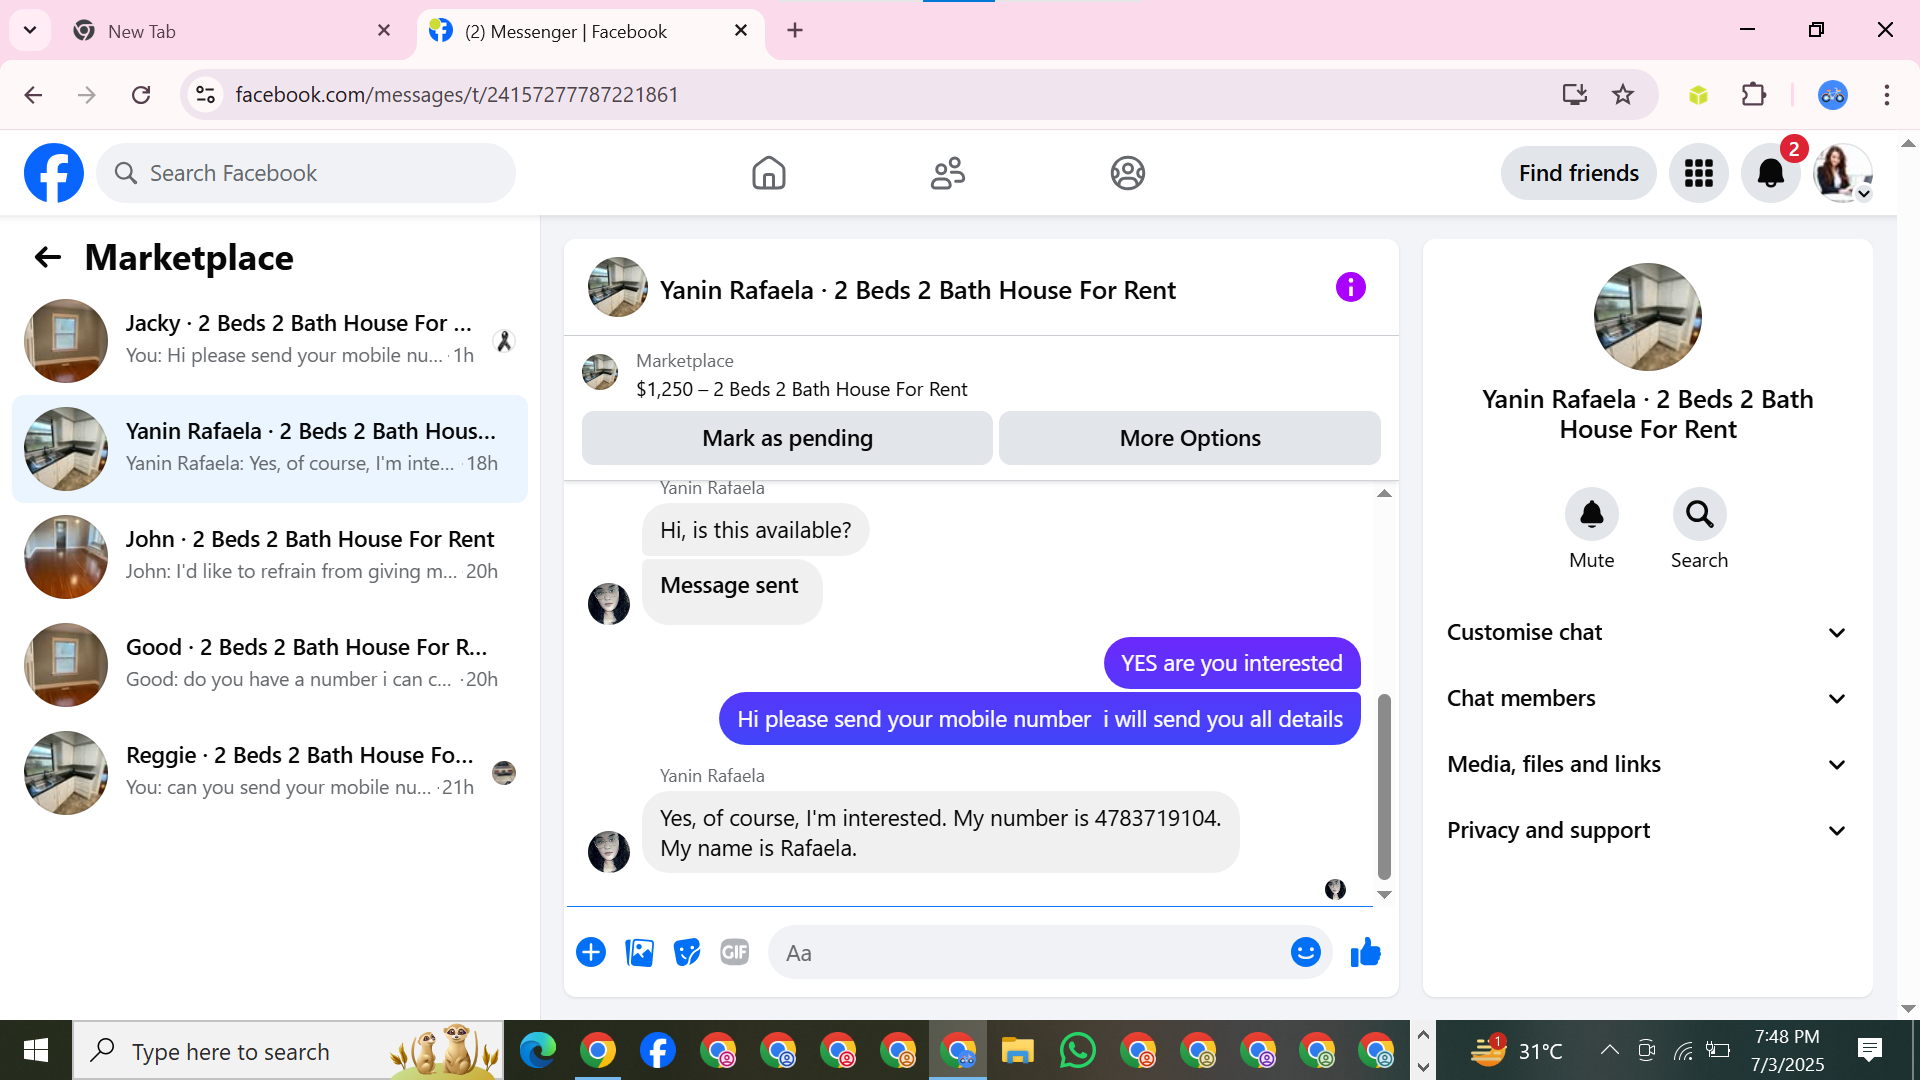1920x1080 pixels.
Task: Attach a photo using the image icon
Action: pos(639,953)
